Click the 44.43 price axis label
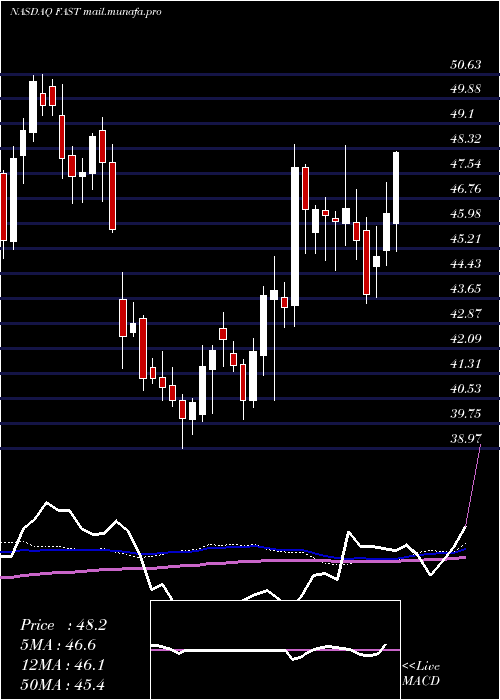The image size is (500, 700). [466, 265]
